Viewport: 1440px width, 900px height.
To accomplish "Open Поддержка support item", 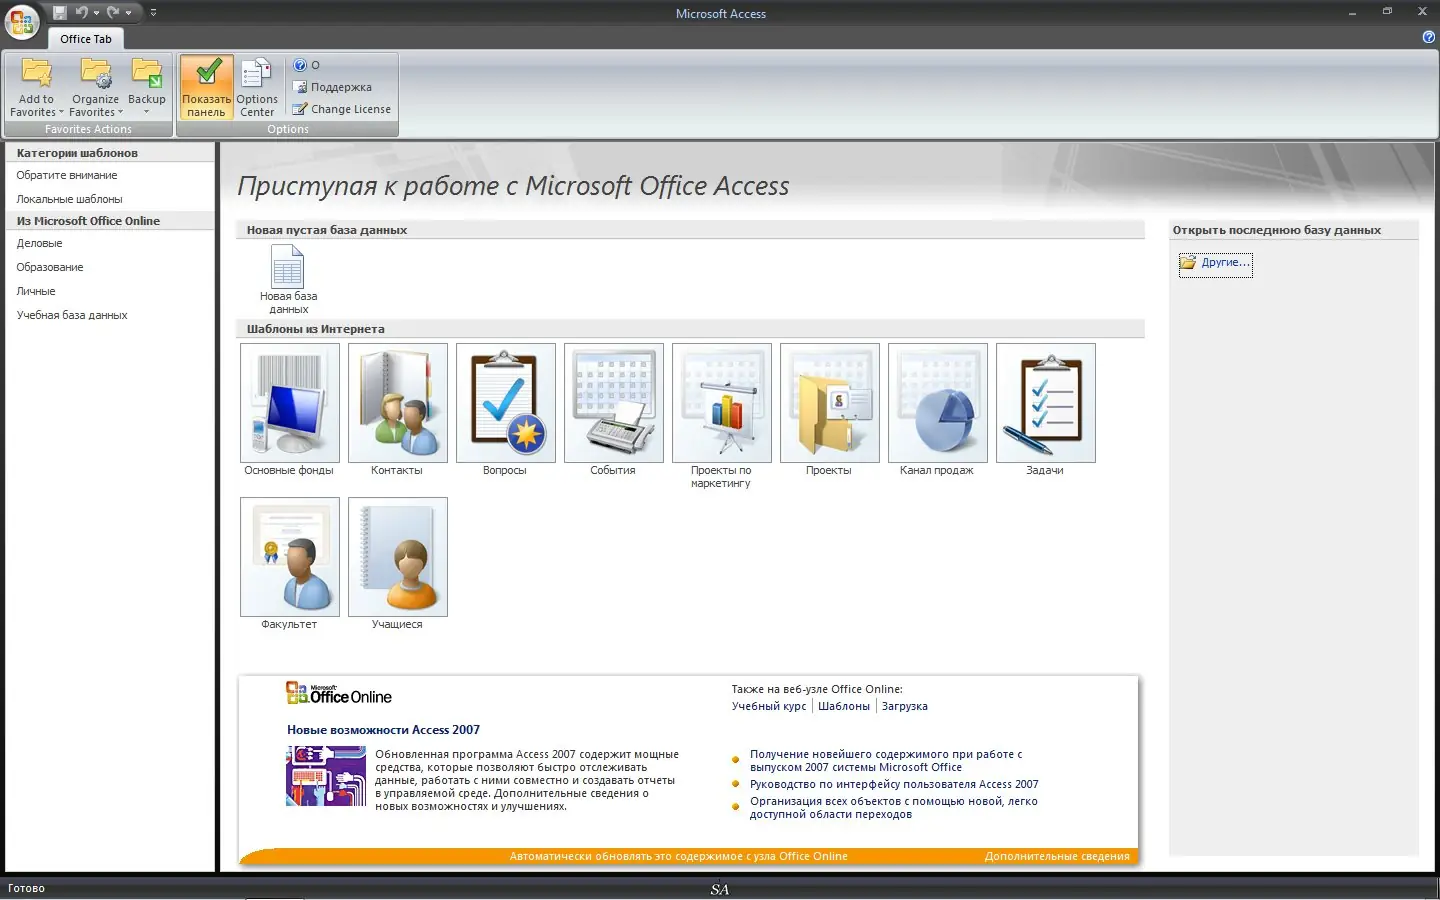I will coord(332,87).
